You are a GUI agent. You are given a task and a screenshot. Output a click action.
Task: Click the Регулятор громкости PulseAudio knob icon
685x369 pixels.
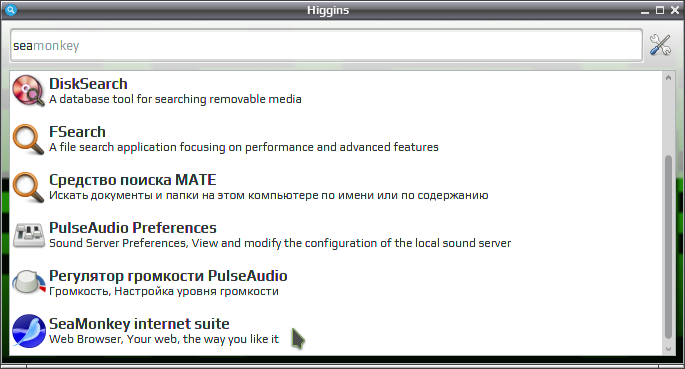pyautogui.click(x=28, y=283)
